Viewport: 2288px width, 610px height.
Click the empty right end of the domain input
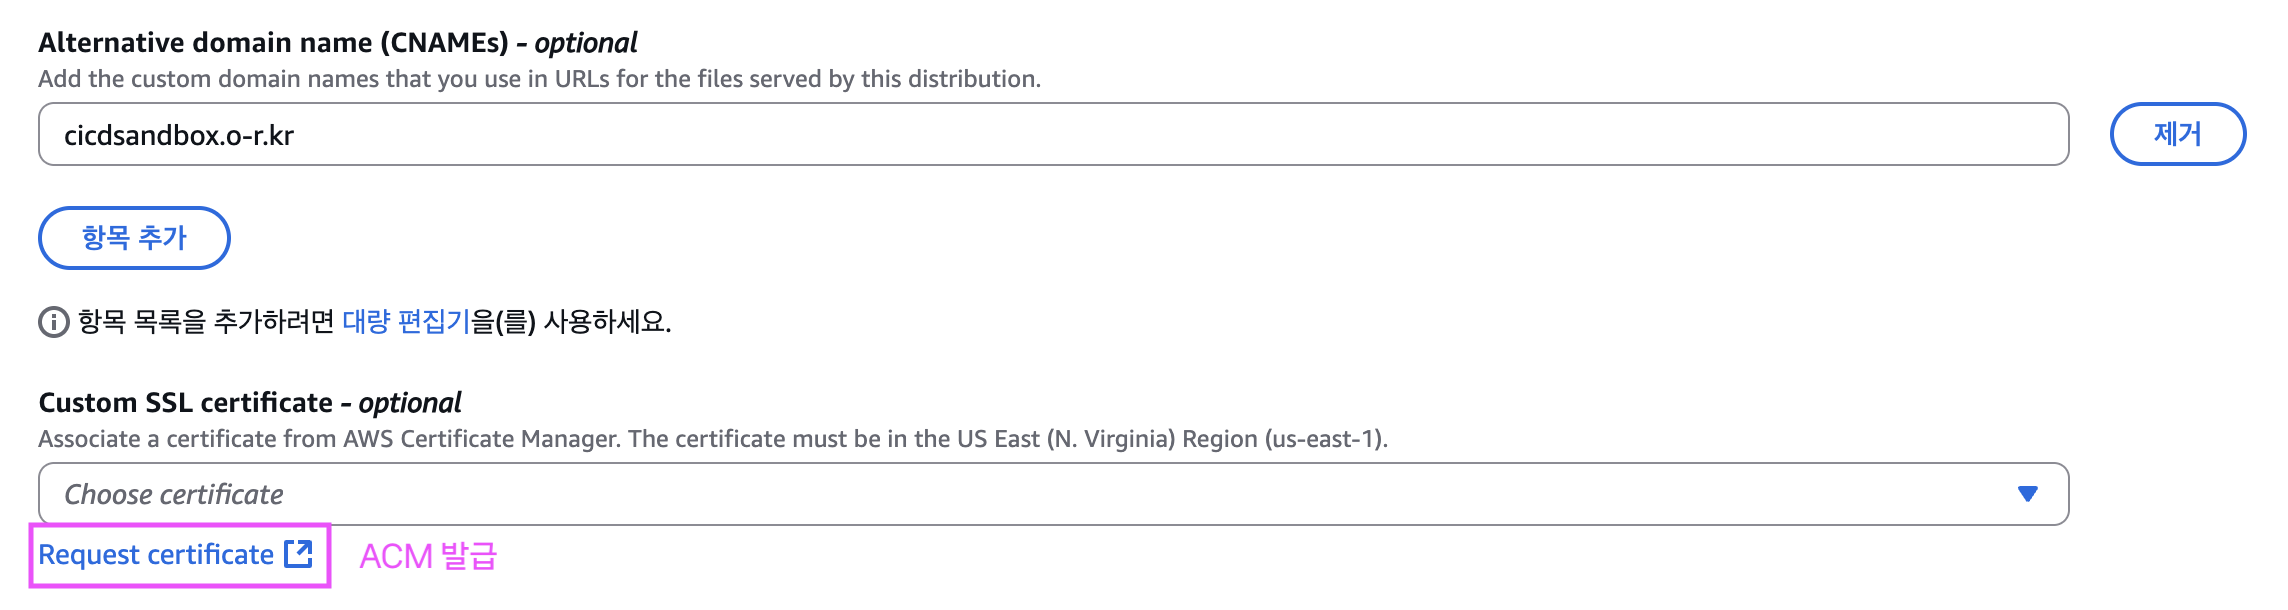point(1900,135)
